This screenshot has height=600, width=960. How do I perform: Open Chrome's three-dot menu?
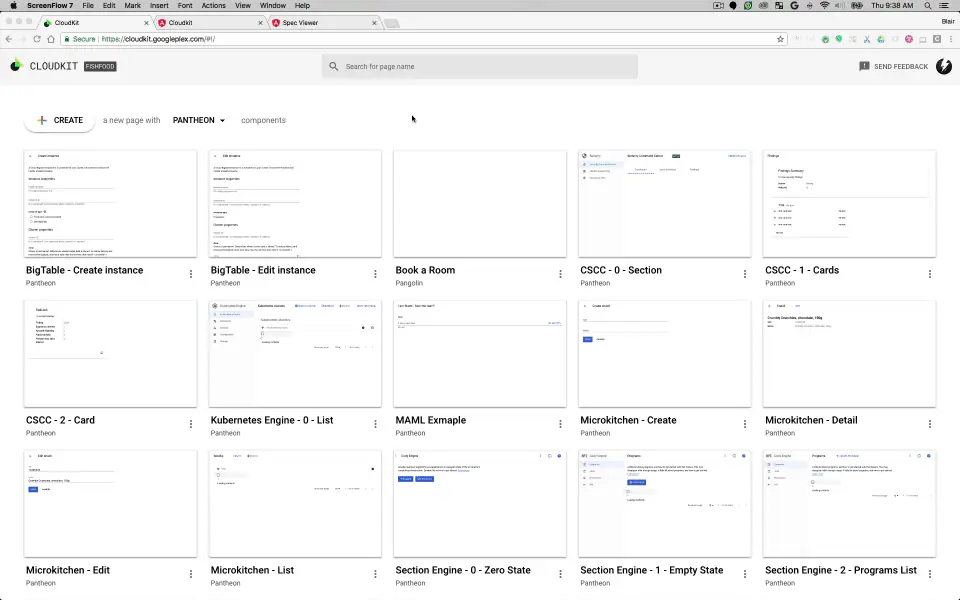(951, 39)
